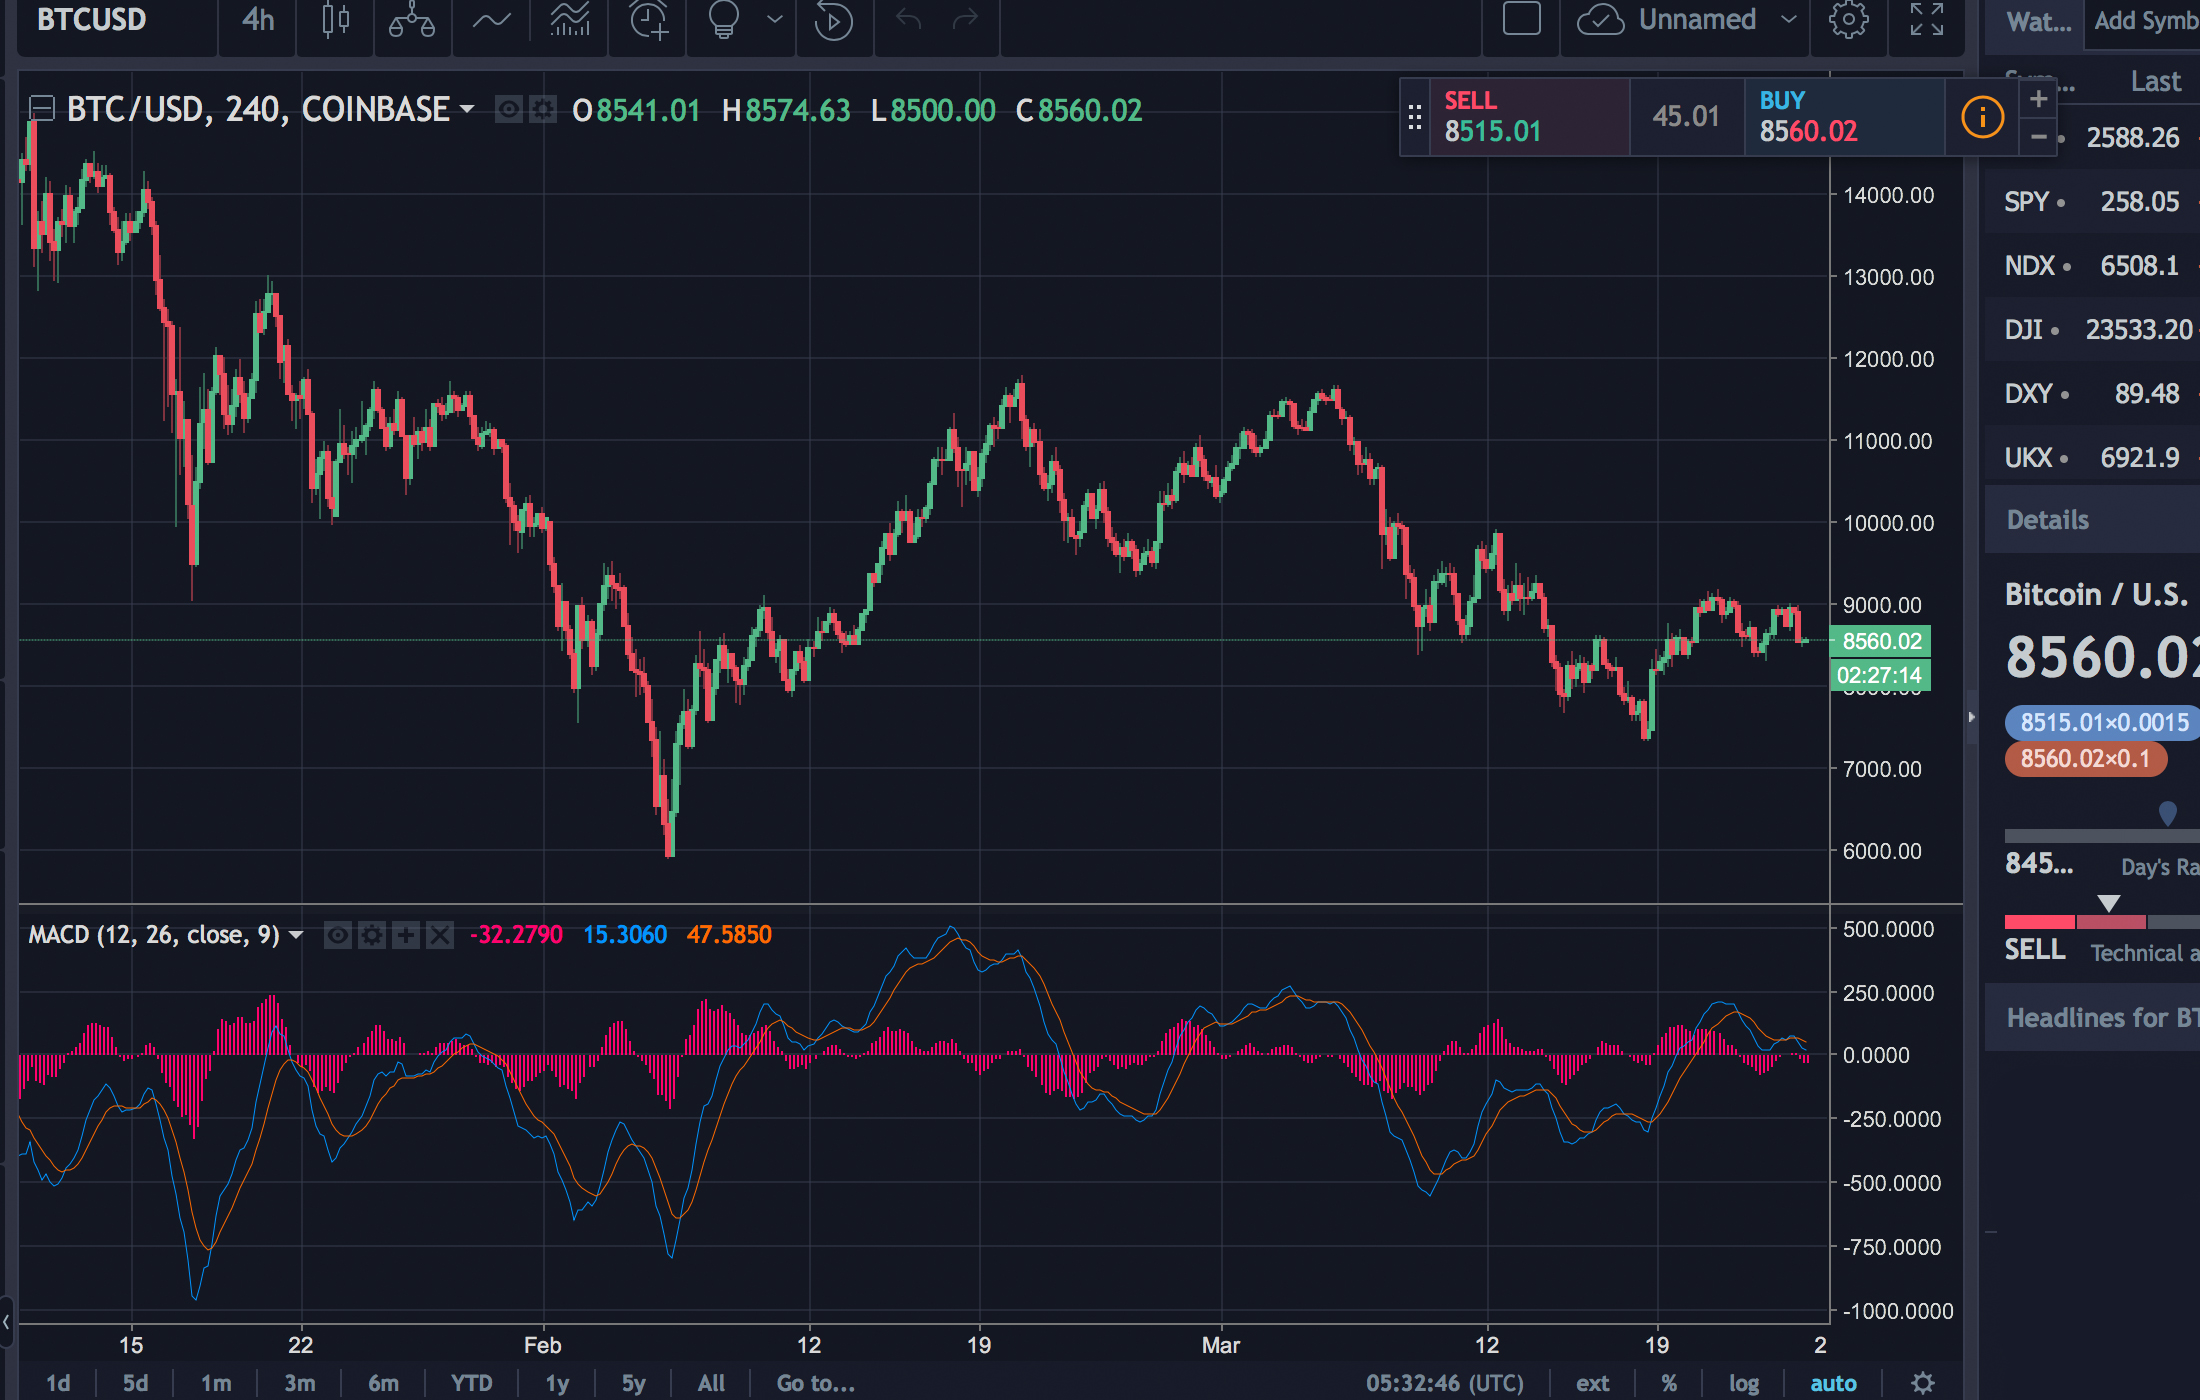Switch to the YTD timeframe tab
The height and width of the screenshot is (1400, 2200).
471,1383
